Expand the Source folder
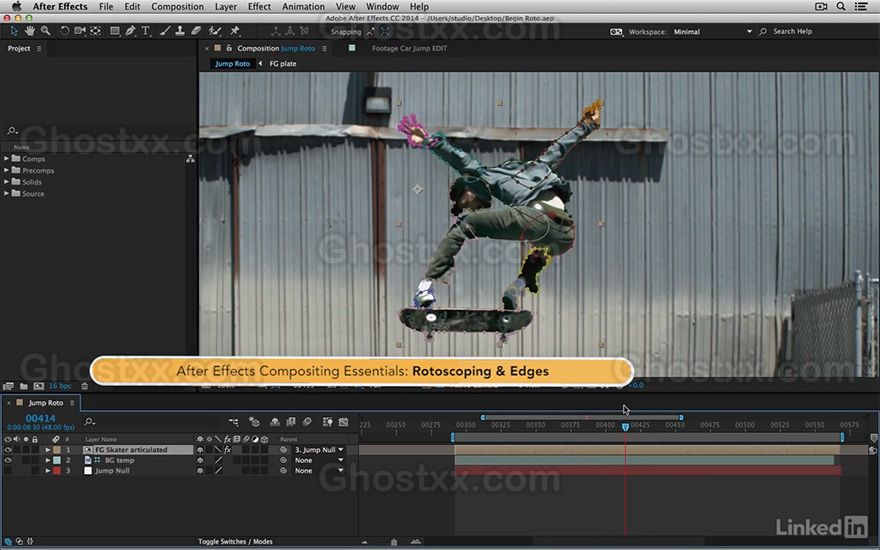The width and height of the screenshot is (880, 550). pos(6,194)
